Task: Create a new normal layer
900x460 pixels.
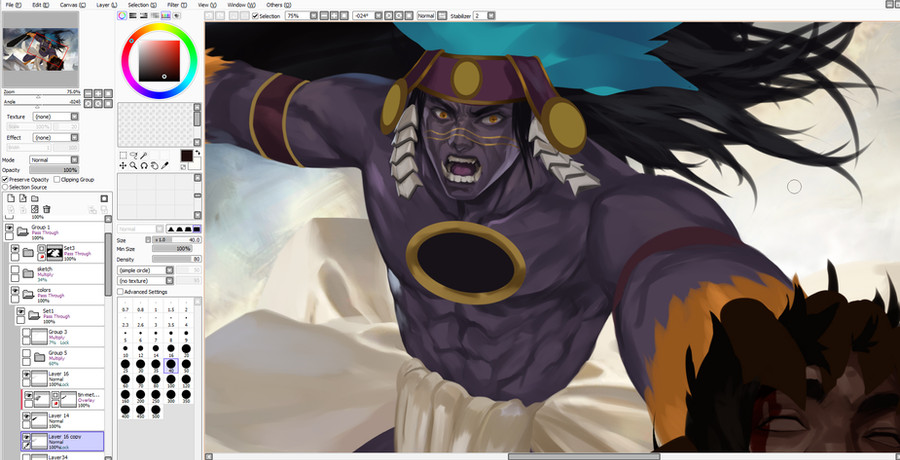Action: pyautogui.click(x=10, y=198)
